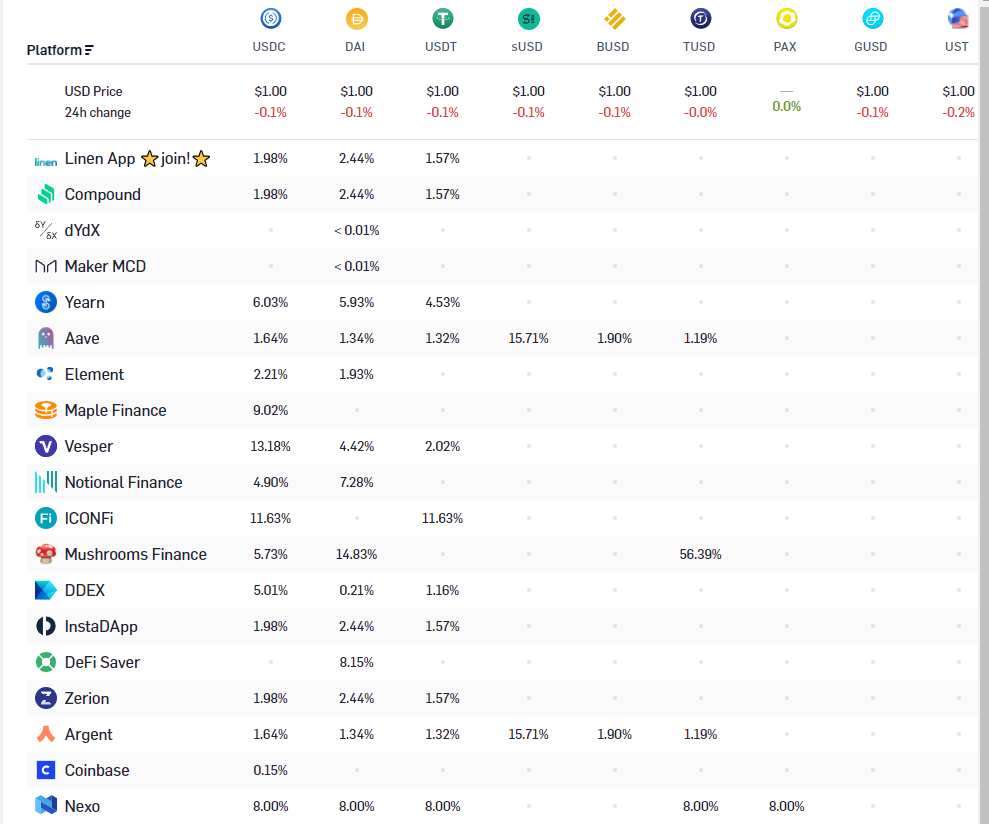Click the Maker MCD logo icon

[45, 266]
